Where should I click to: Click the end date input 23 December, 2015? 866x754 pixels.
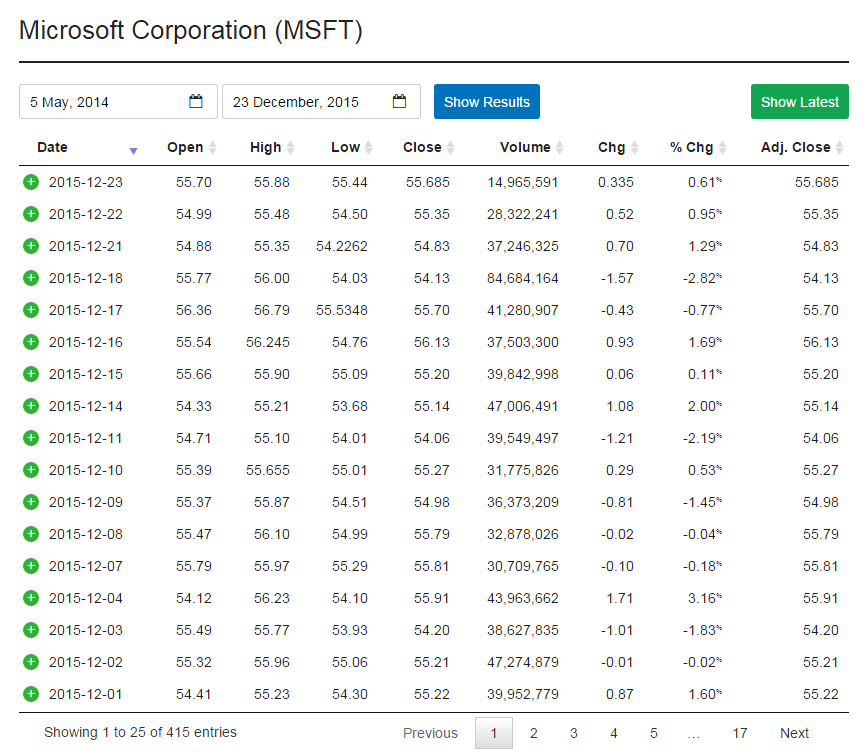point(305,102)
